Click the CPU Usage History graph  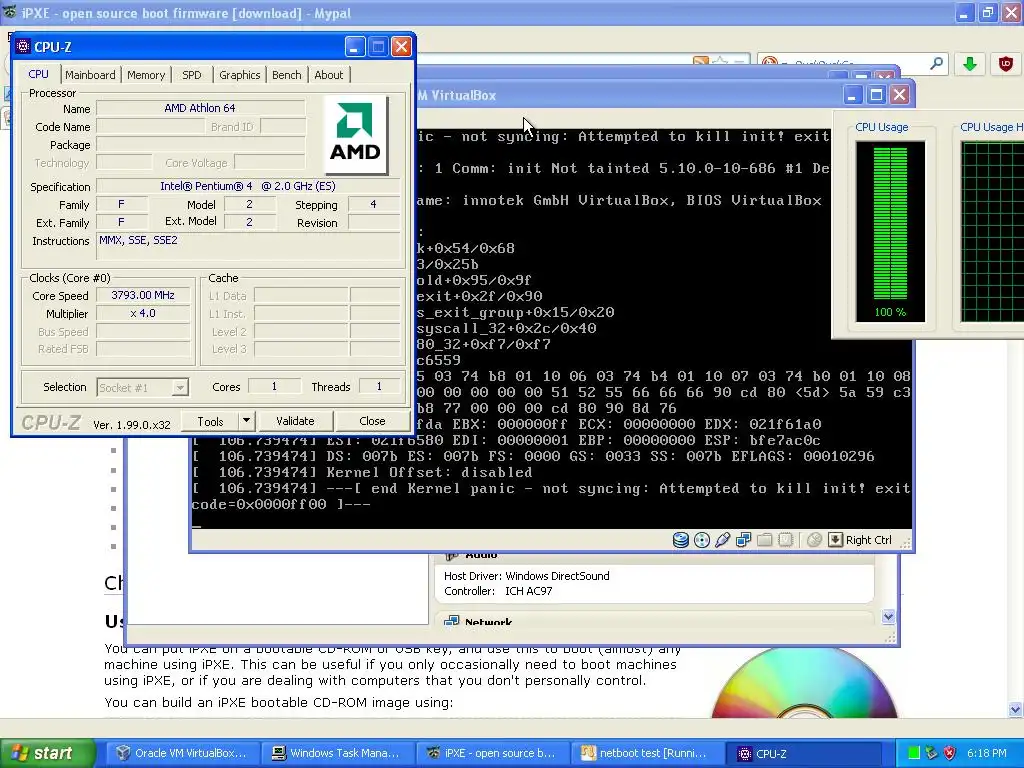[993, 231]
